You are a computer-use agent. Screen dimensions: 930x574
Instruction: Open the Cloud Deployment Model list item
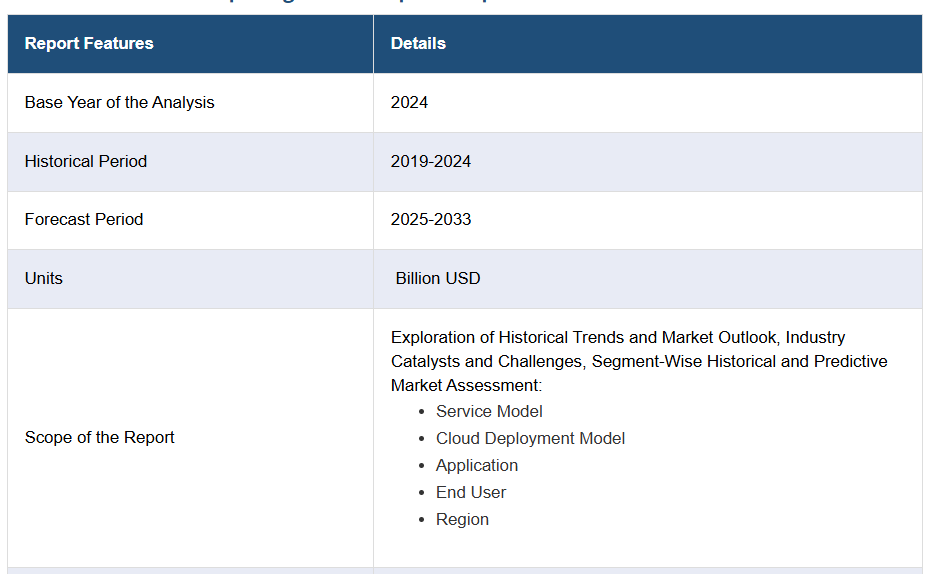point(530,439)
